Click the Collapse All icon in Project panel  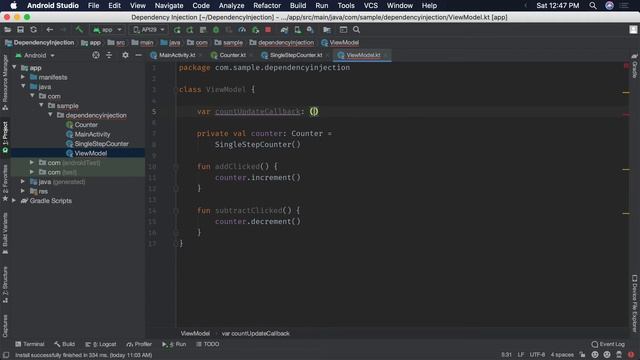109,55
